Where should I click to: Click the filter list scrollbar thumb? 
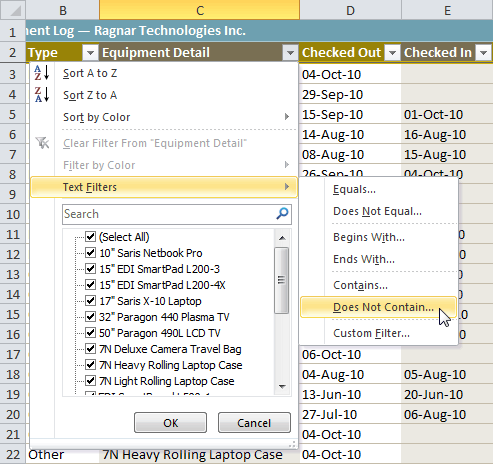click(x=282, y=280)
